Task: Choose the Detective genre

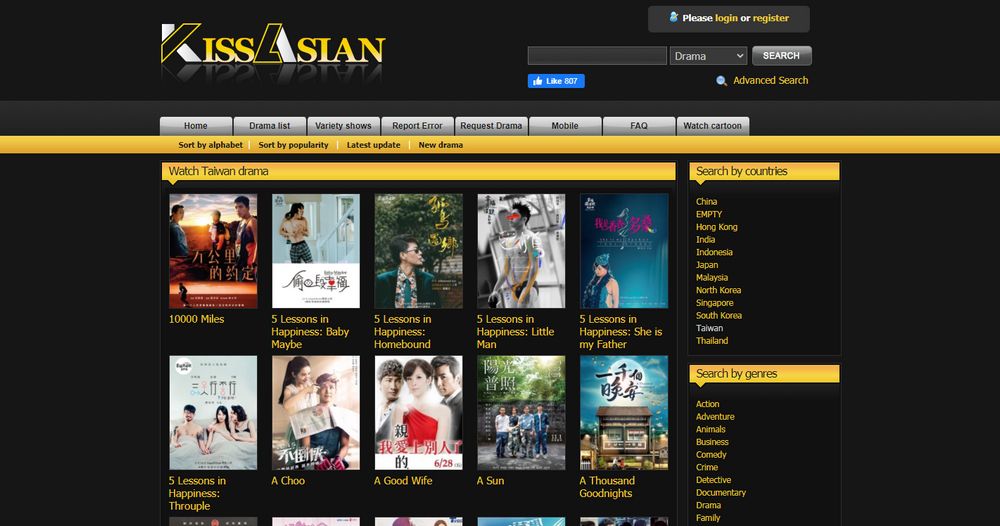Action: click(714, 480)
